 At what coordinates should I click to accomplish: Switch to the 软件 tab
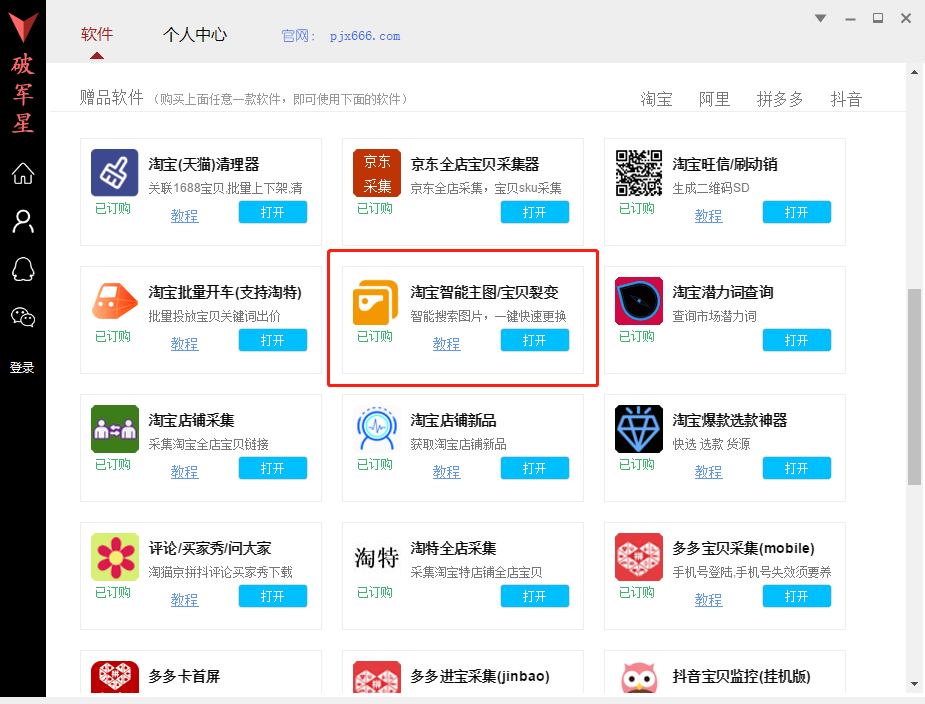pos(97,35)
